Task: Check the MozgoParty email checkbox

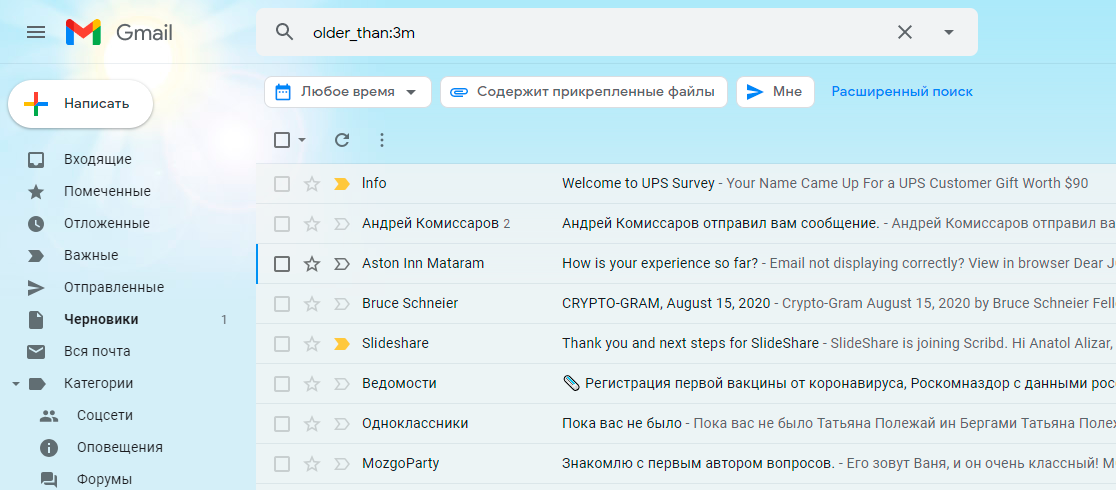Action: 282,464
